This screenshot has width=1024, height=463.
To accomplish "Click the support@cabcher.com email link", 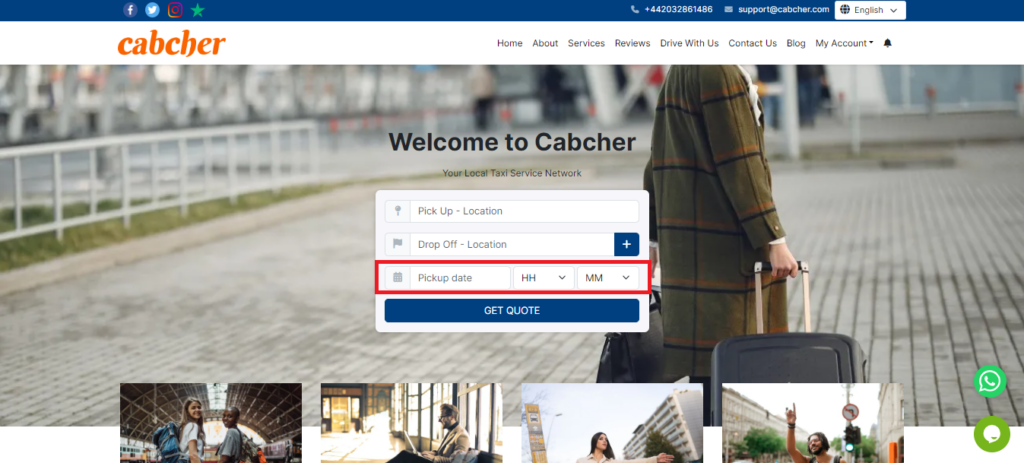I will [784, 10].
